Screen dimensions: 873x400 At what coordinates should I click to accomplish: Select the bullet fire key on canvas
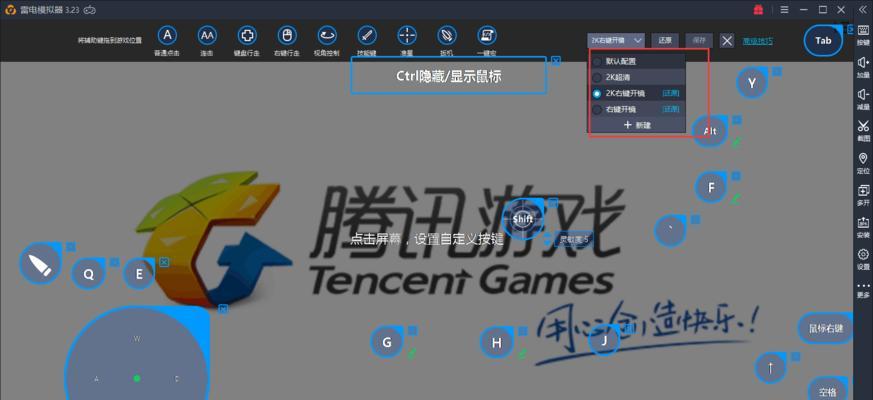[x=41, y=264]
